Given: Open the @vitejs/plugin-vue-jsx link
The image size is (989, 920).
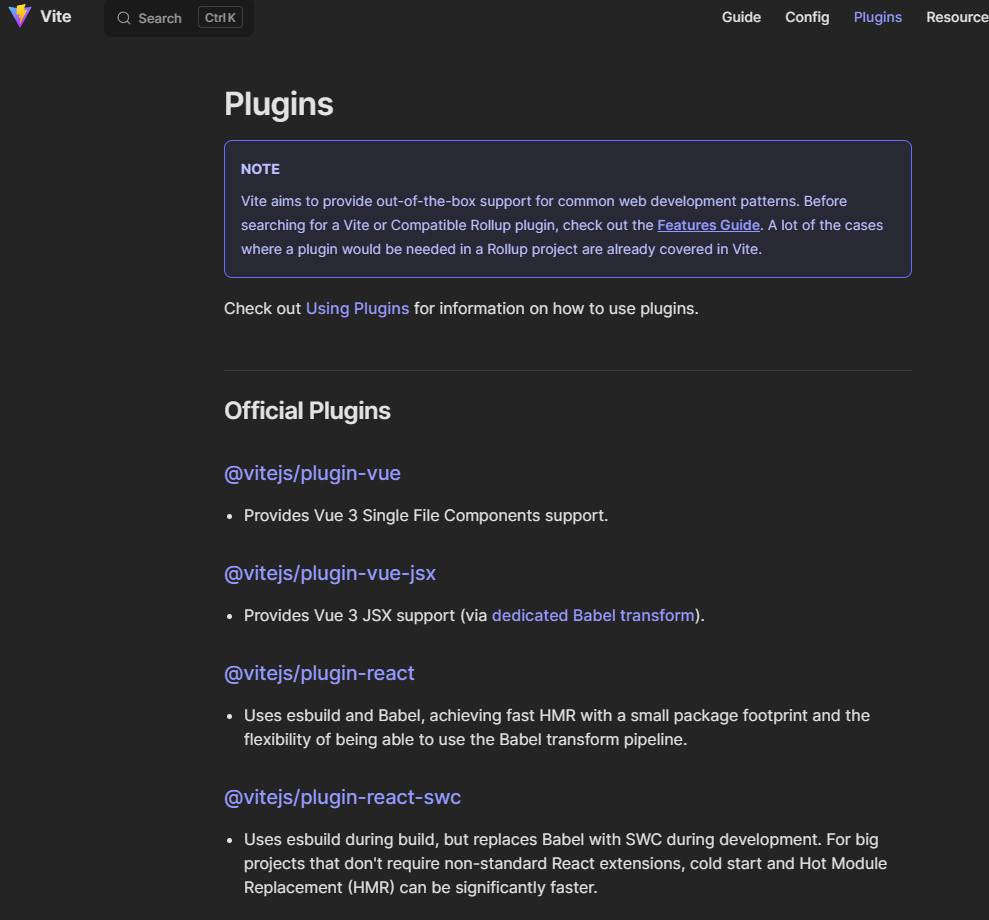Looking at the screenshot, I should [330, 573].
